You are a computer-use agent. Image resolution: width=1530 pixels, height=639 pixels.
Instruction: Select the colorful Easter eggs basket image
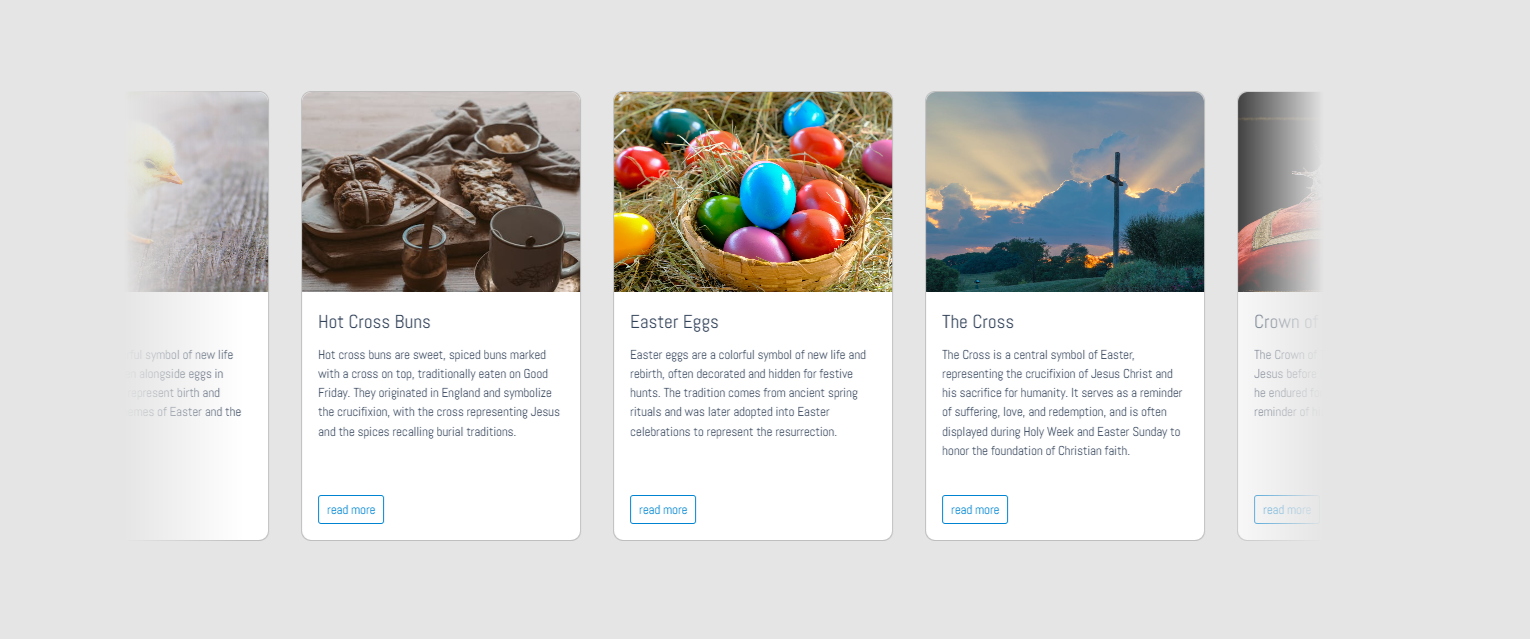click(753, 192)
